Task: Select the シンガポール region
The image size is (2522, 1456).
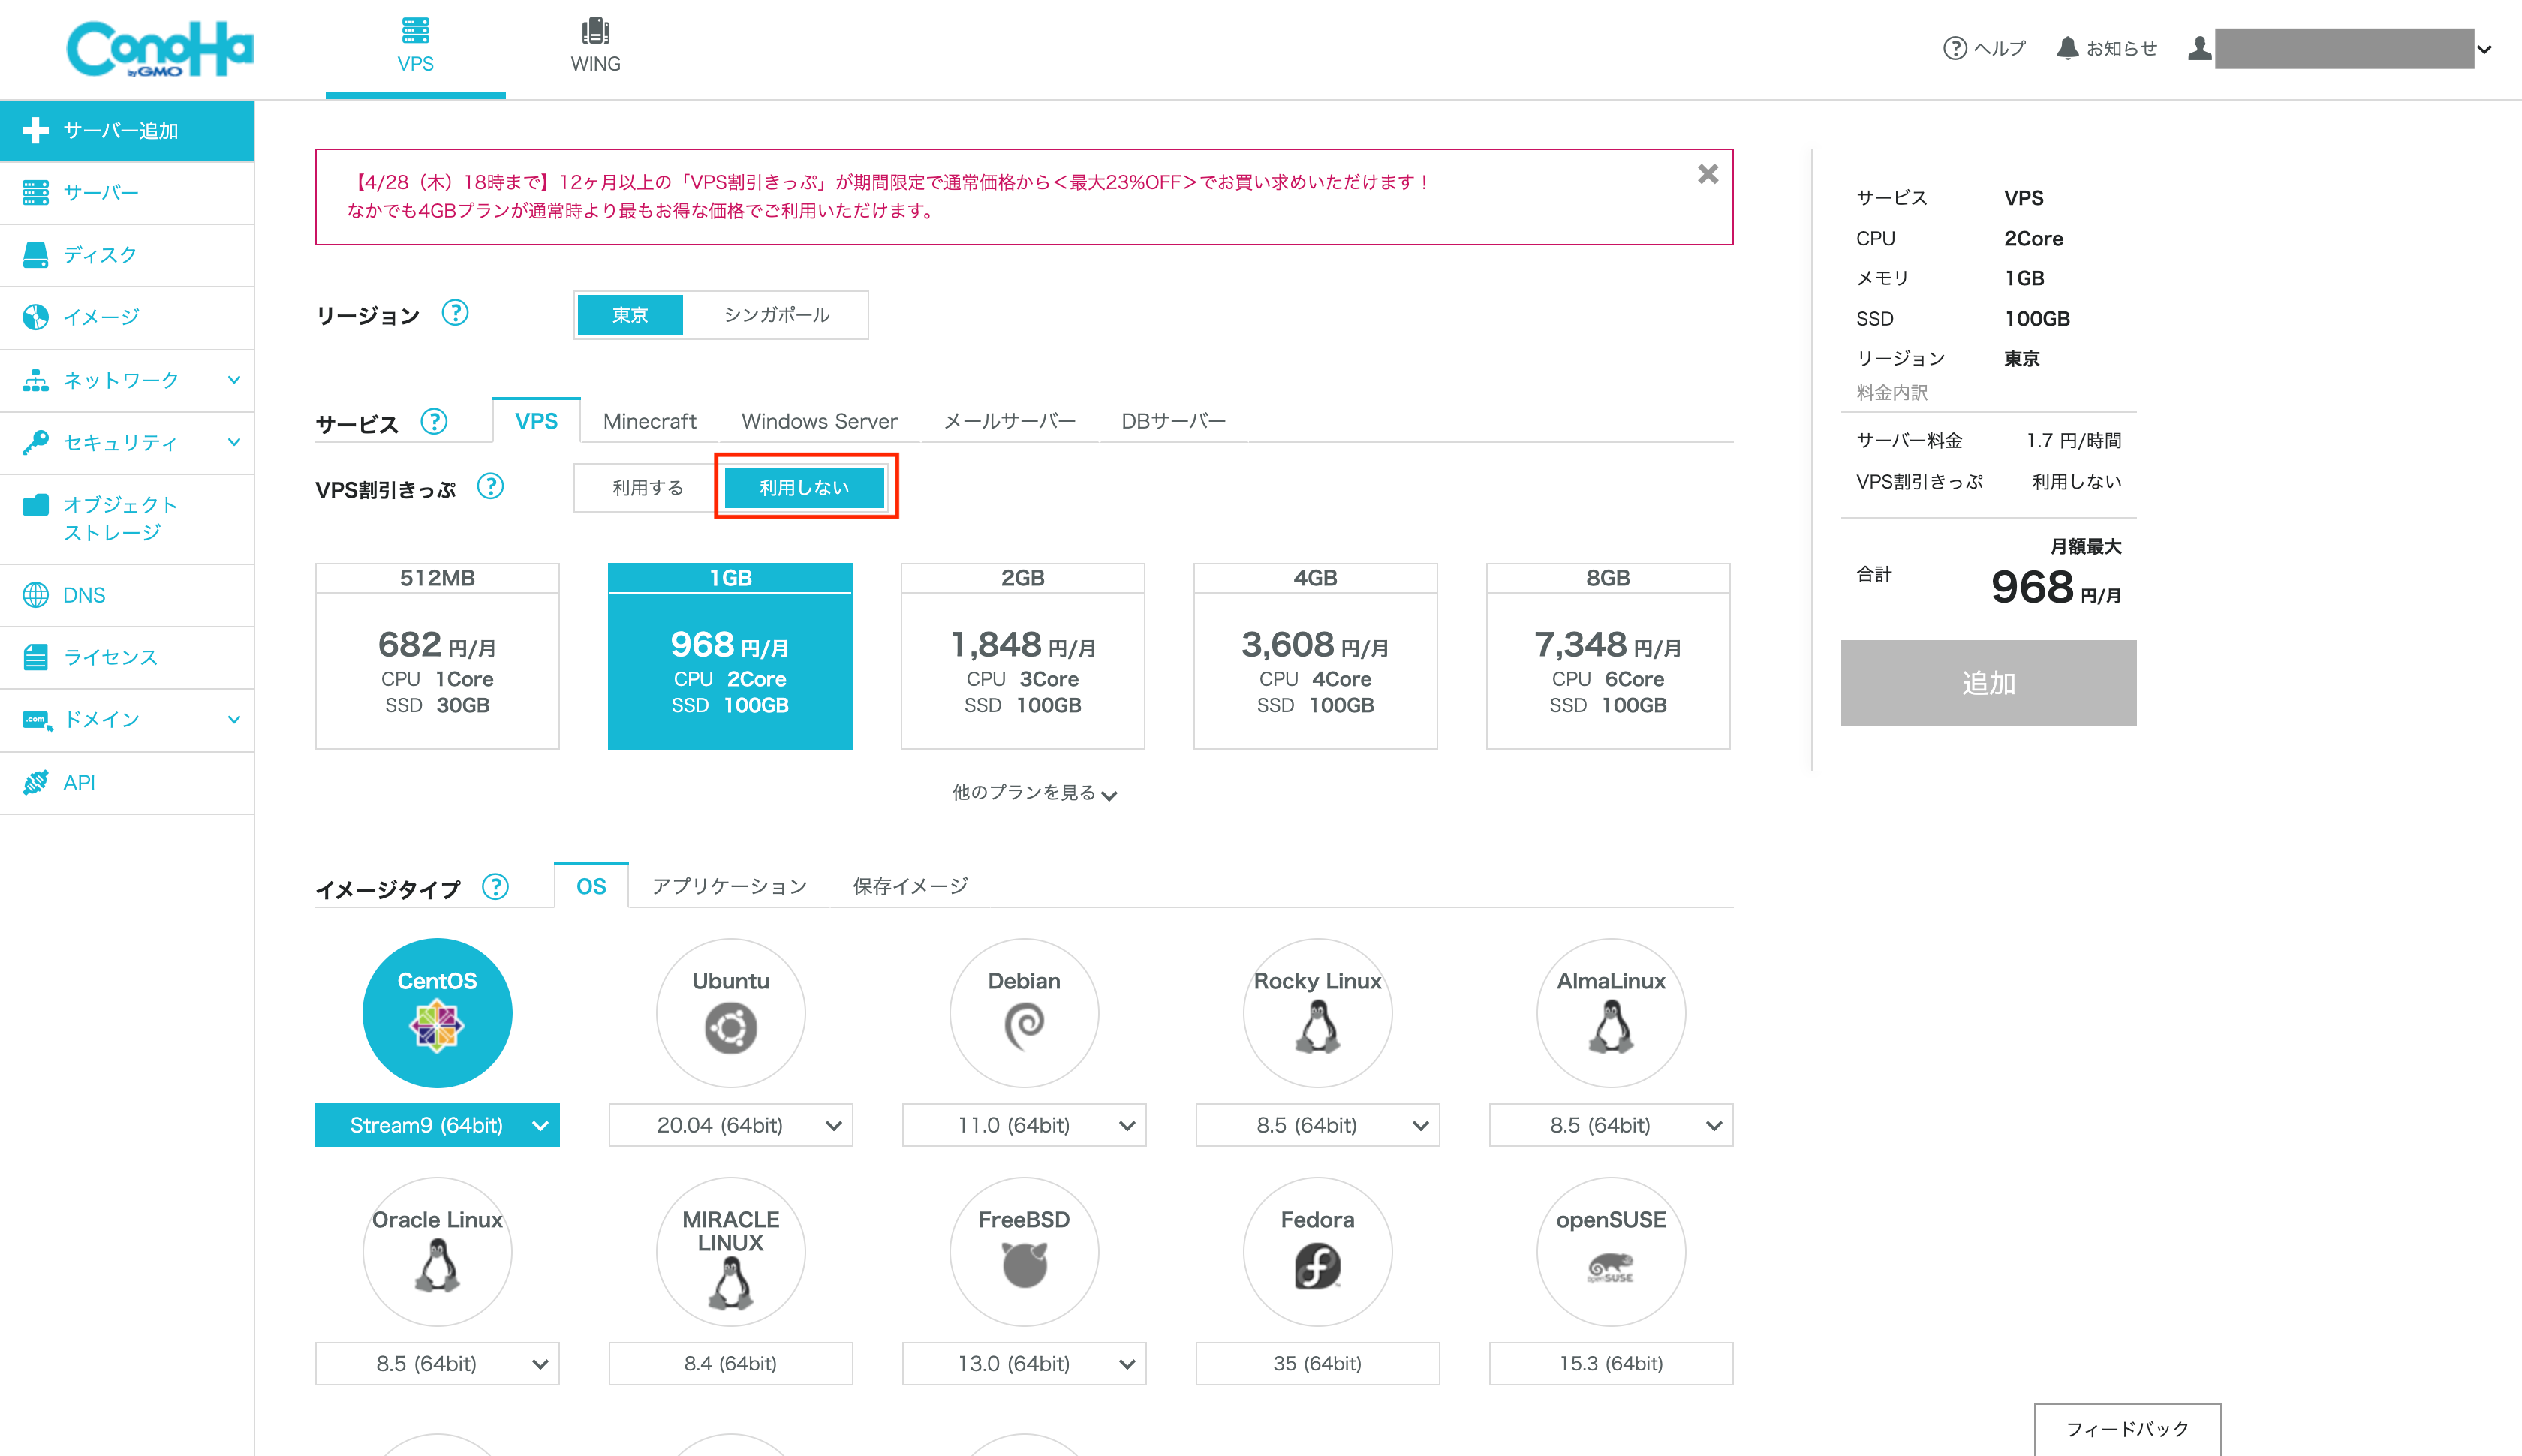Action: pyautogui.click(x=776, y=315)
